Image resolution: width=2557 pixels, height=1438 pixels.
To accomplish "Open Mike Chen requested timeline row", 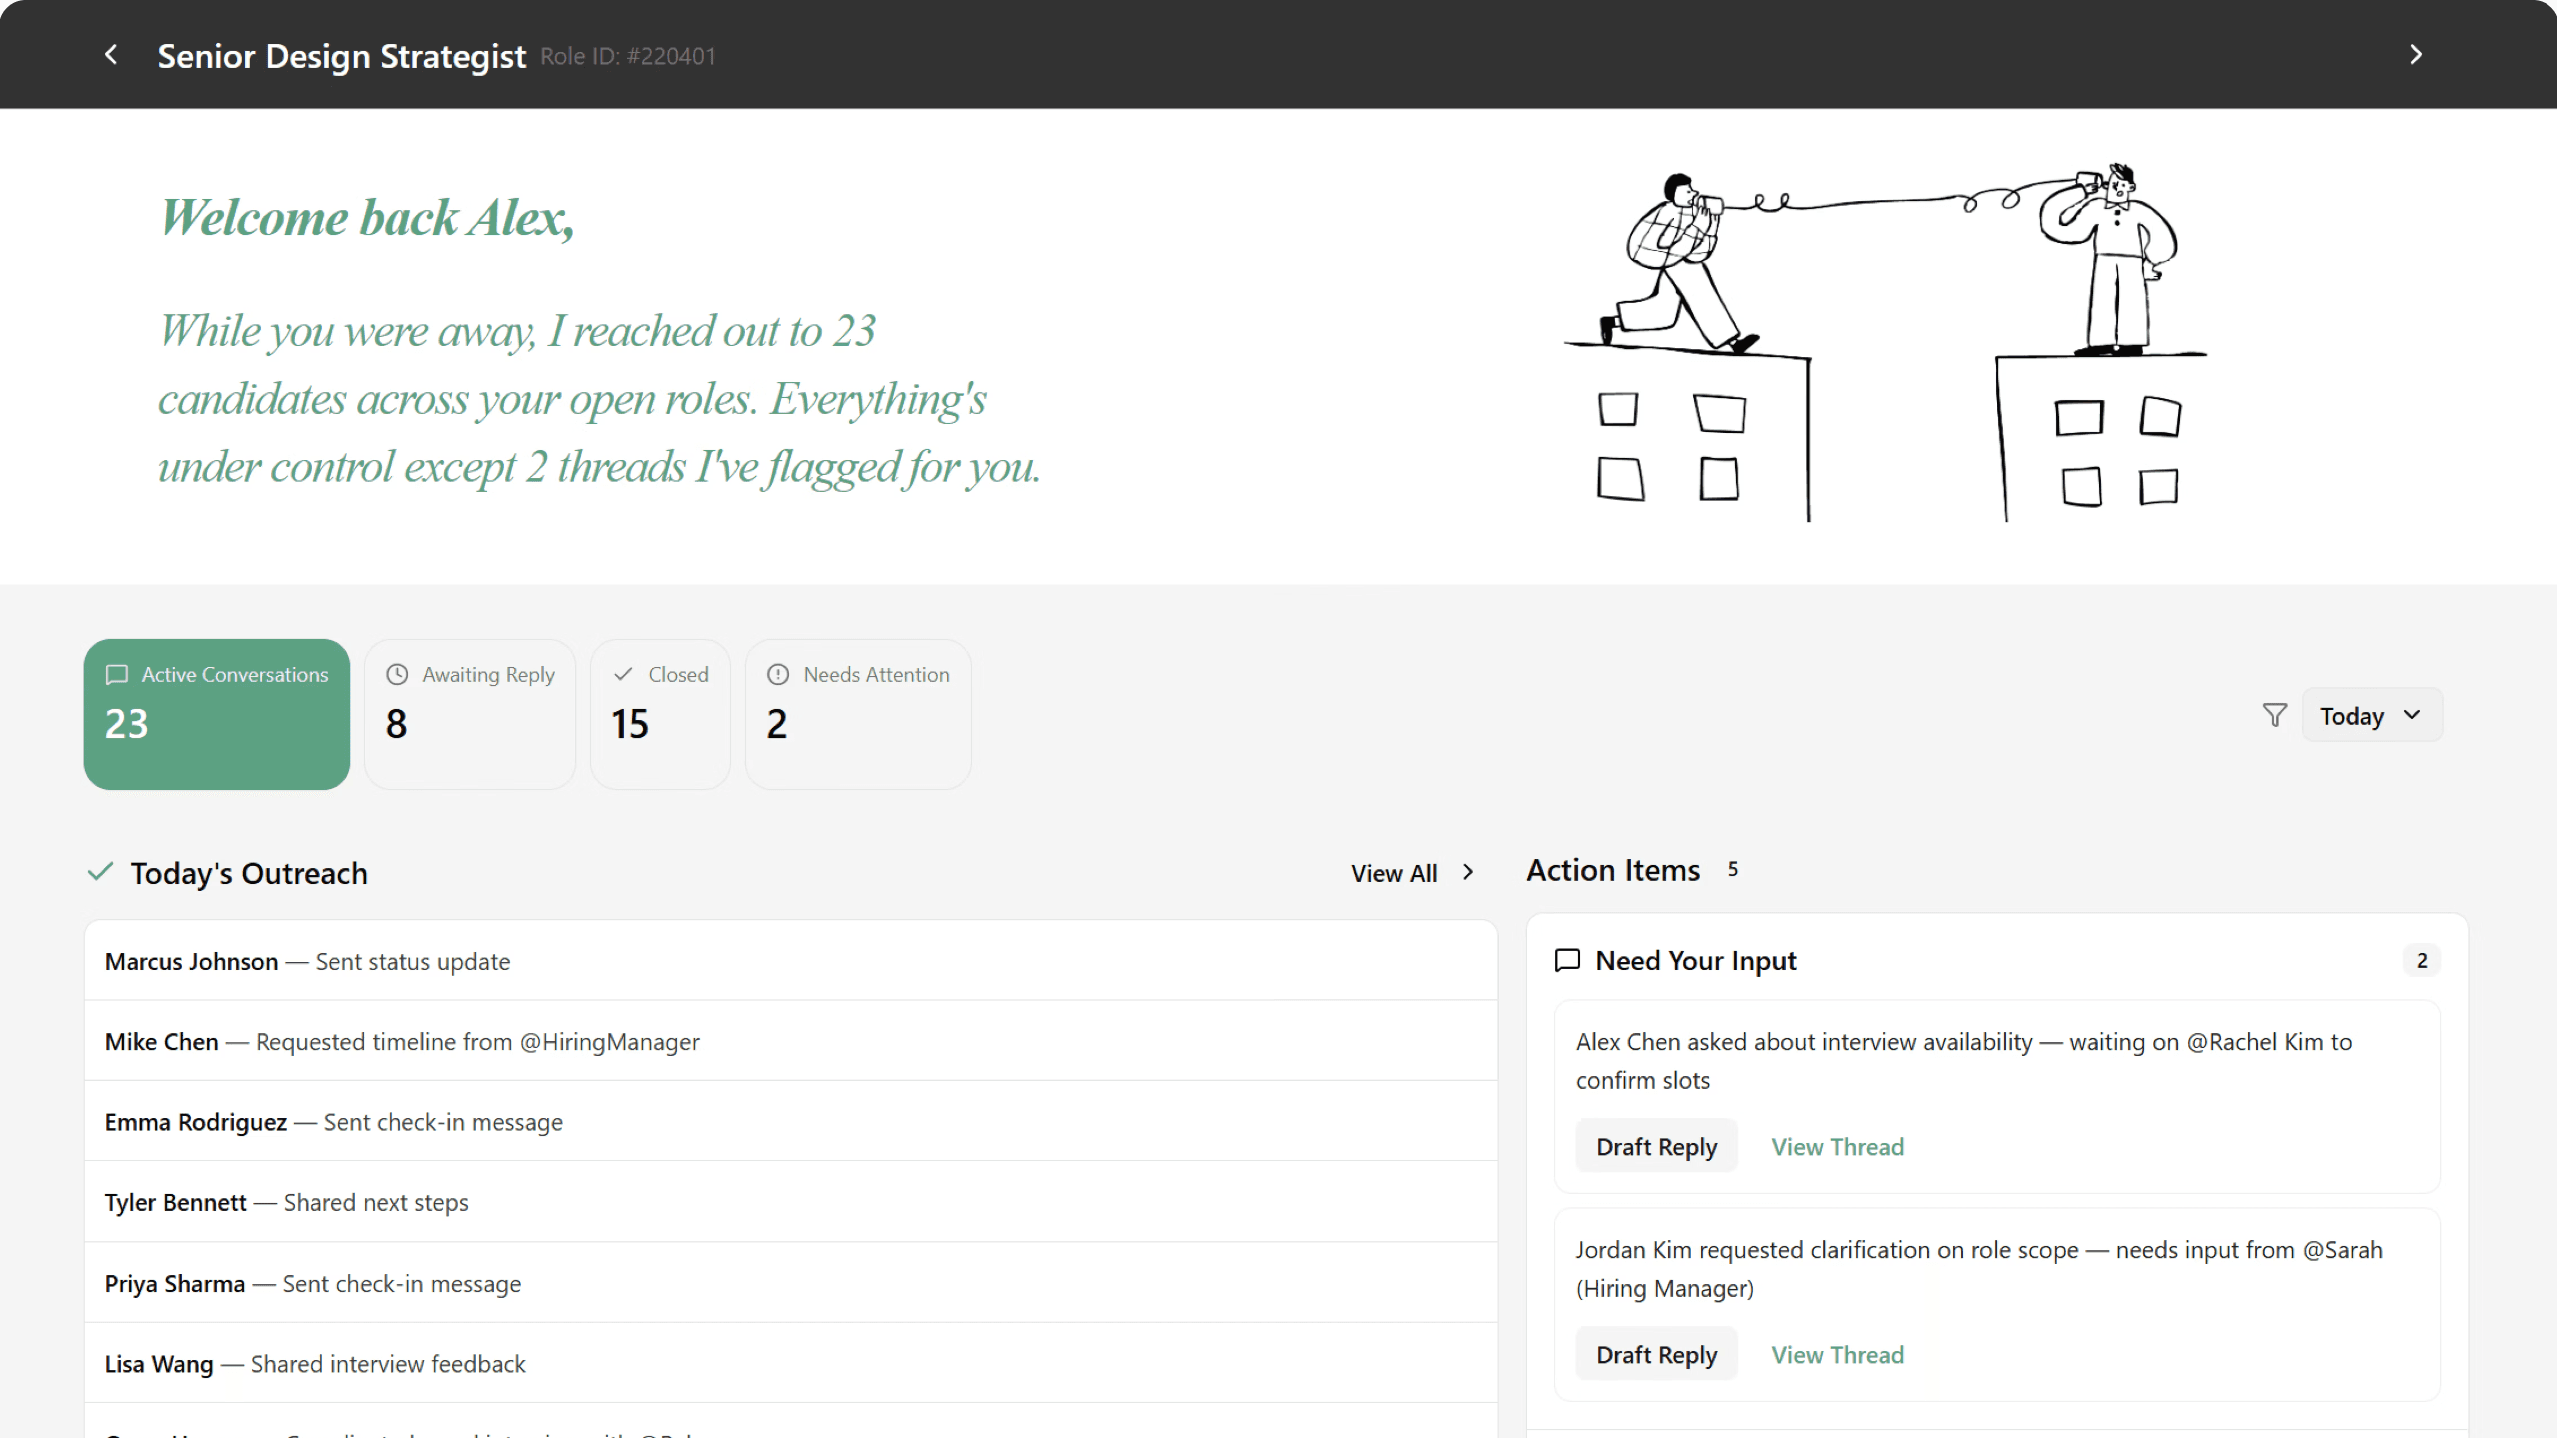I will (791, 1041).
